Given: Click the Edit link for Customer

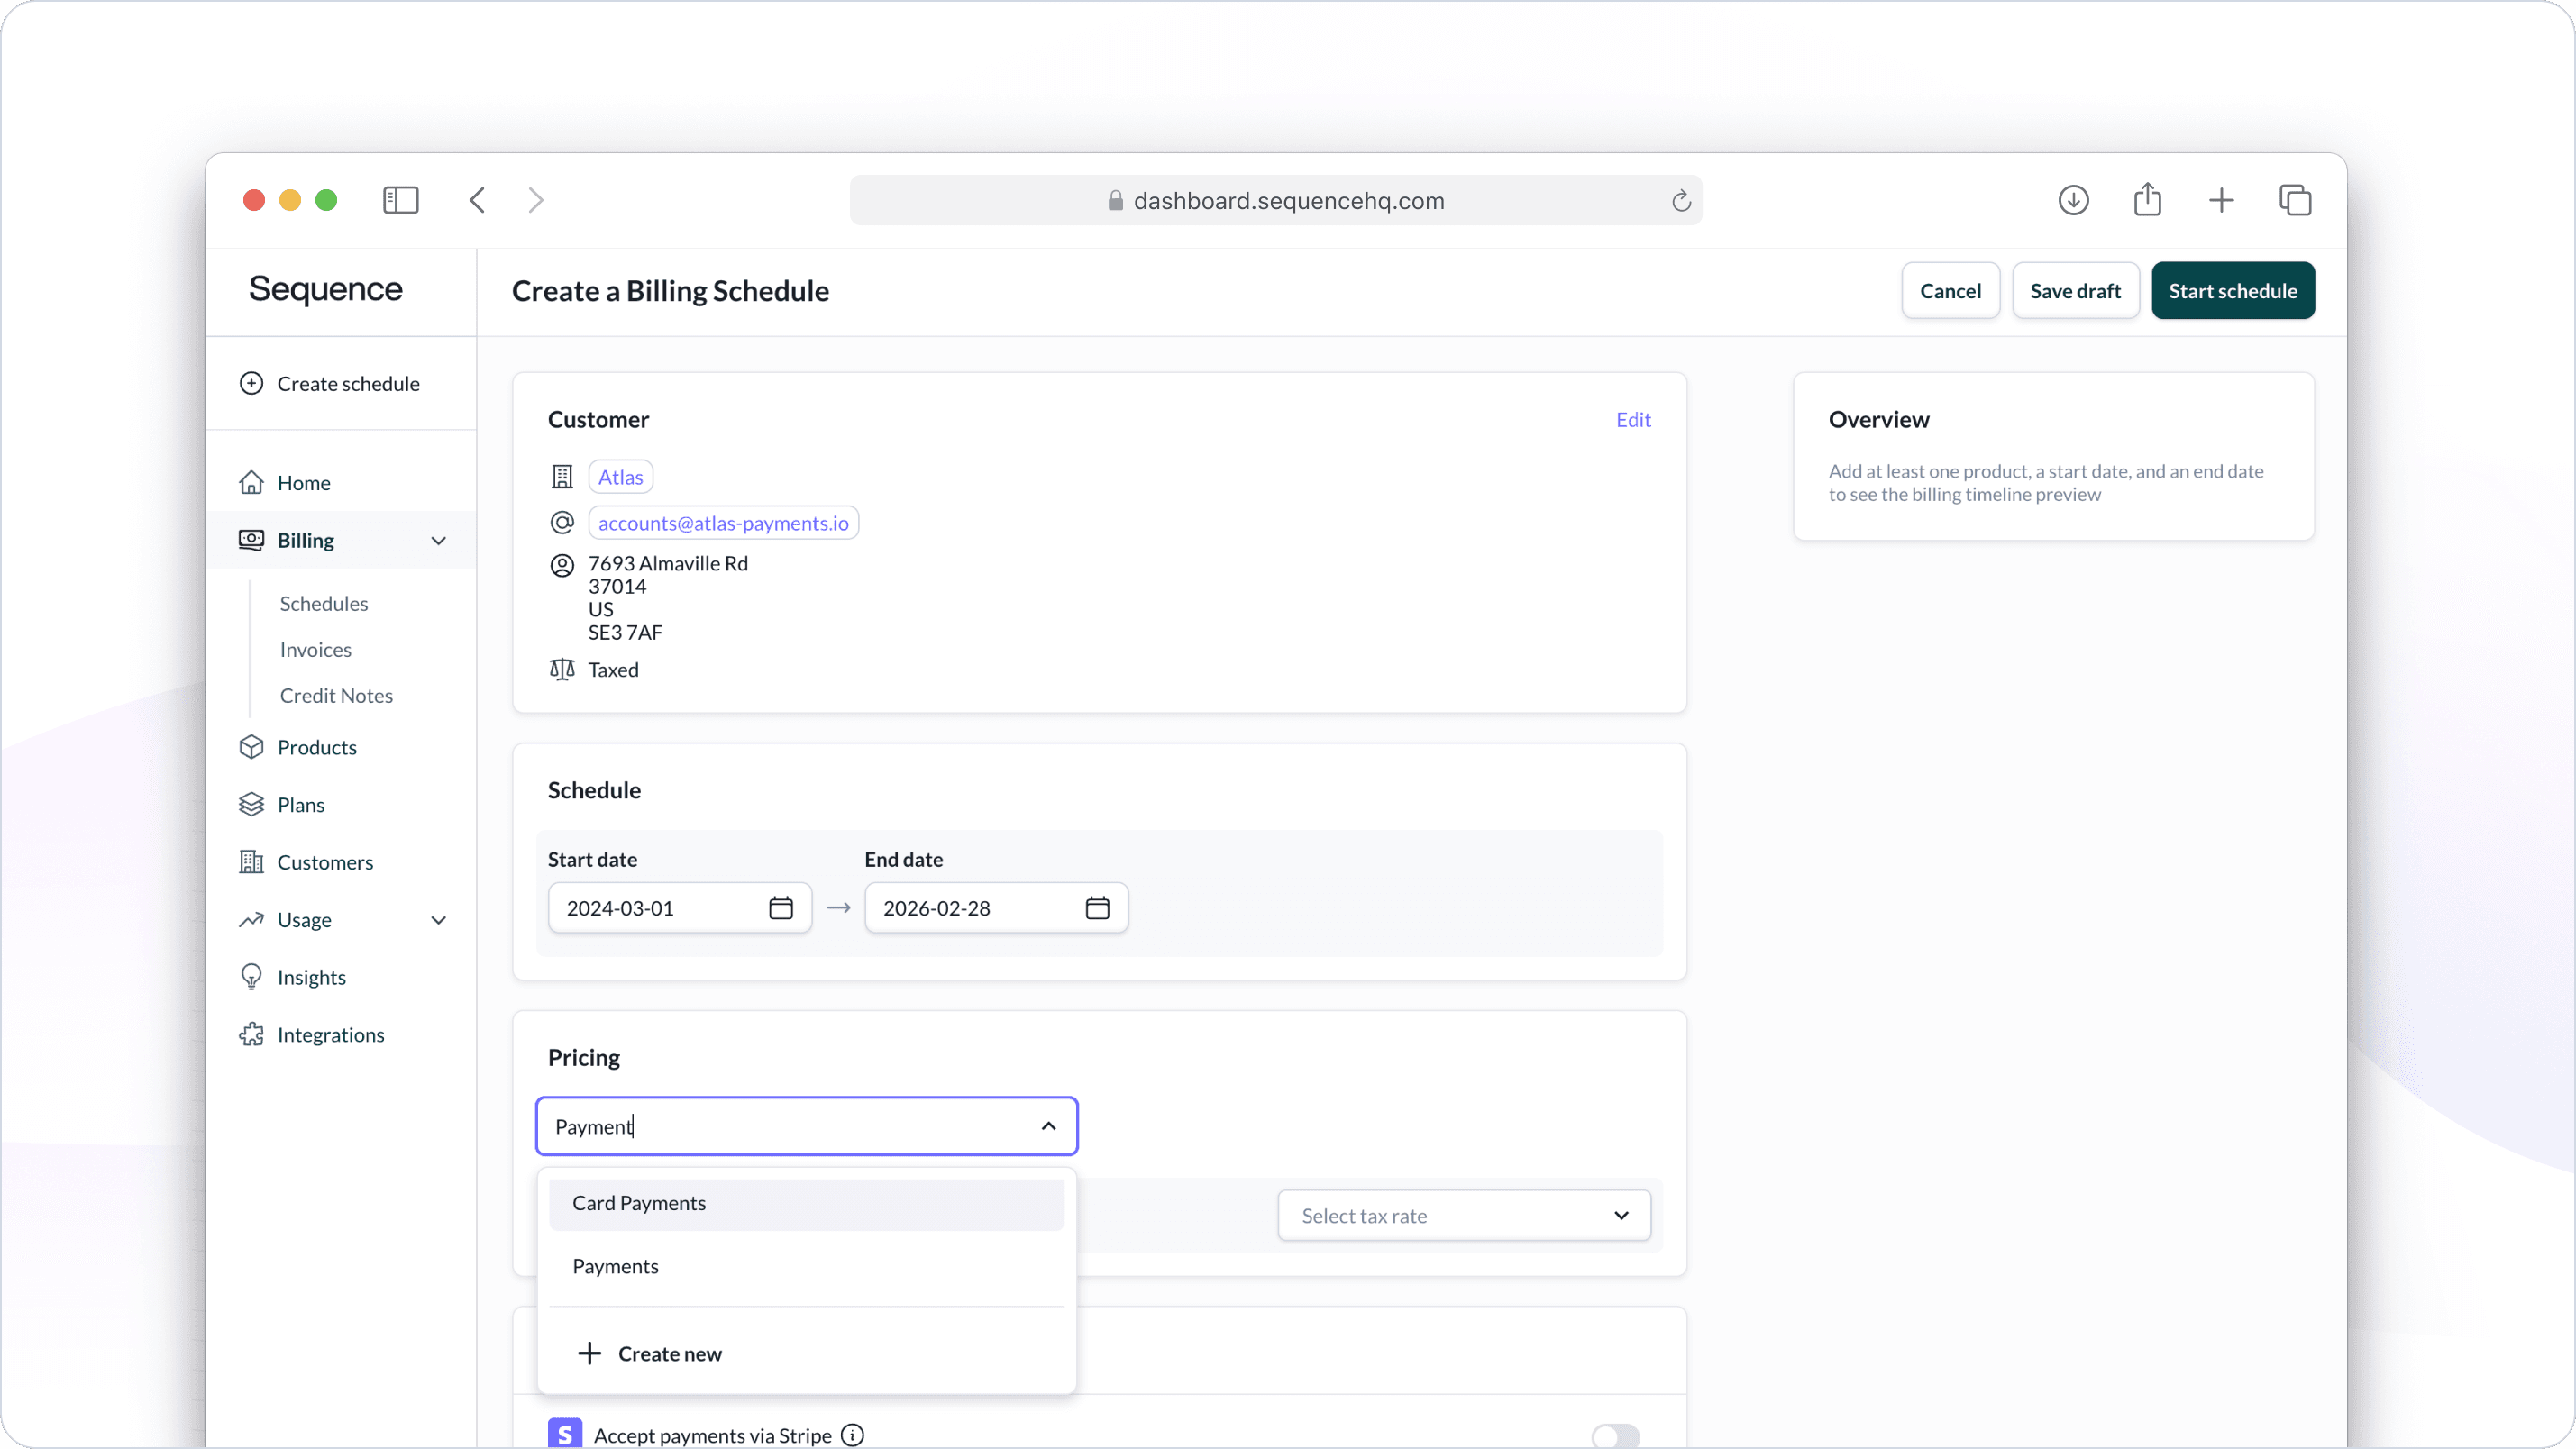Looking at the screenshot, I should (x=1633, y=420).
